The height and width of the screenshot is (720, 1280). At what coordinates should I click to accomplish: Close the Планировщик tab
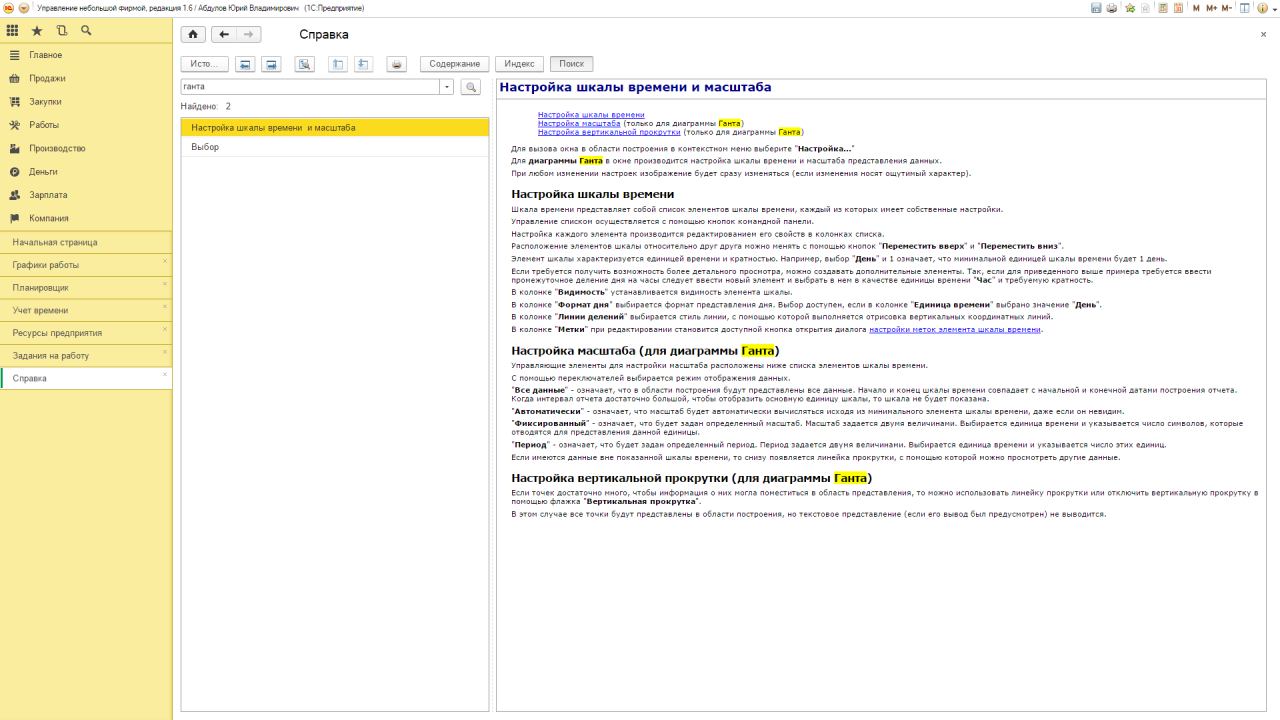pyautogui.click(x=165, y=284)
